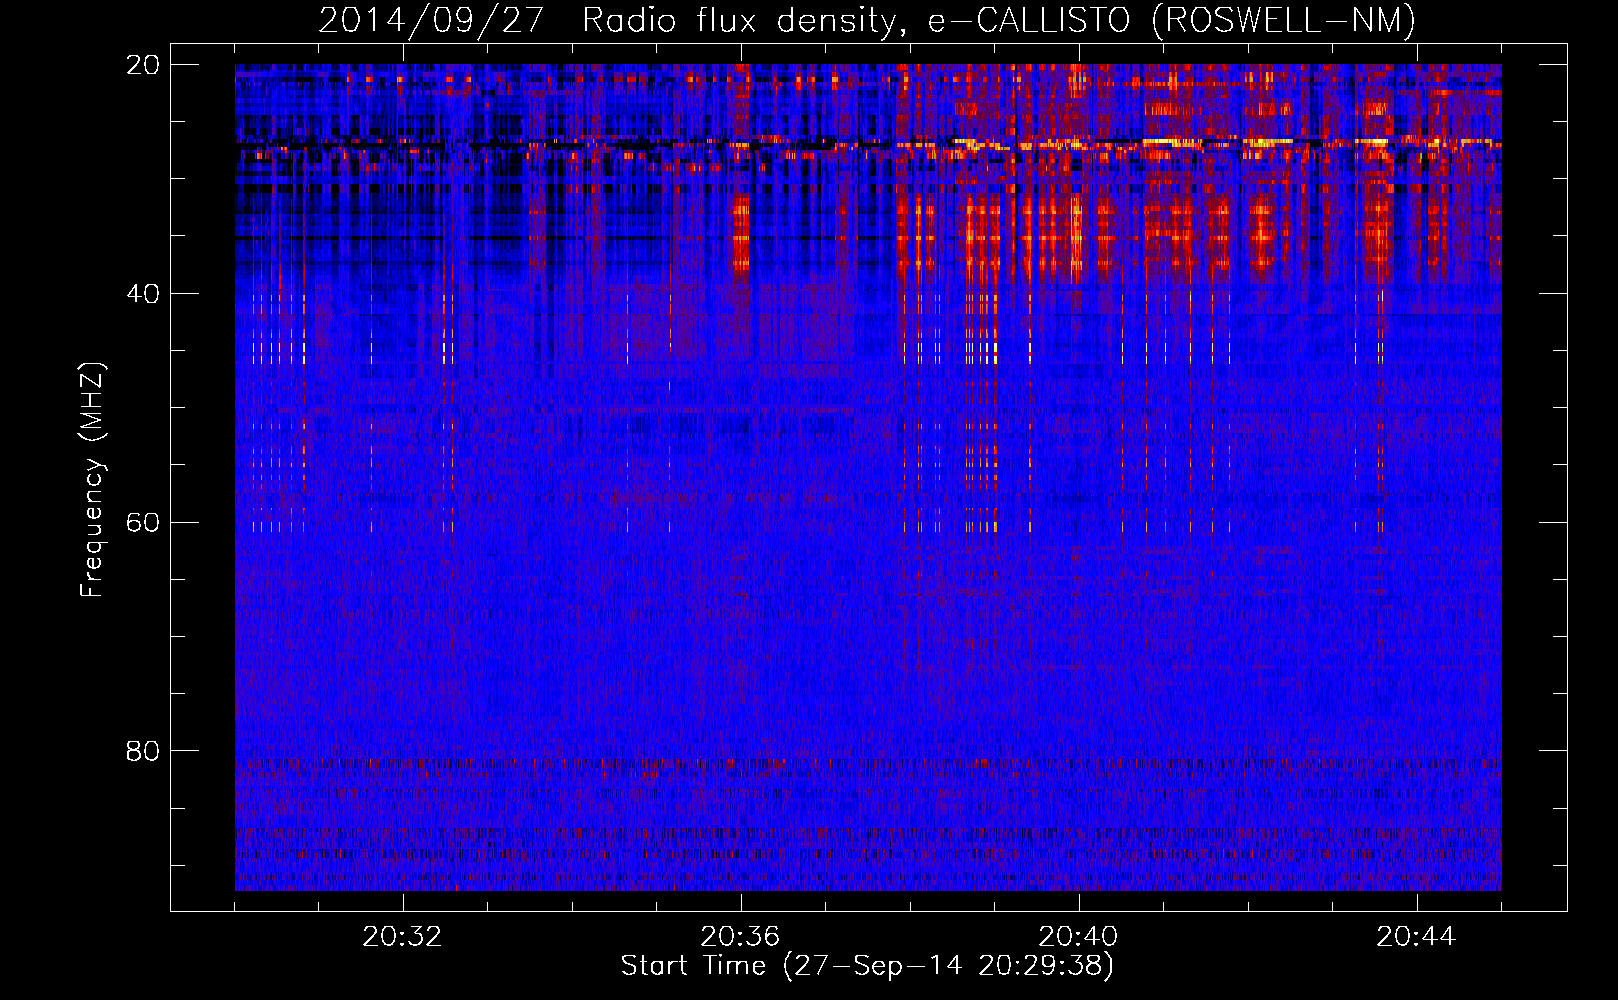
Task: Click the 'Start Time (27-Sep-14 20:29:38)' label
Action: [867, 966]
